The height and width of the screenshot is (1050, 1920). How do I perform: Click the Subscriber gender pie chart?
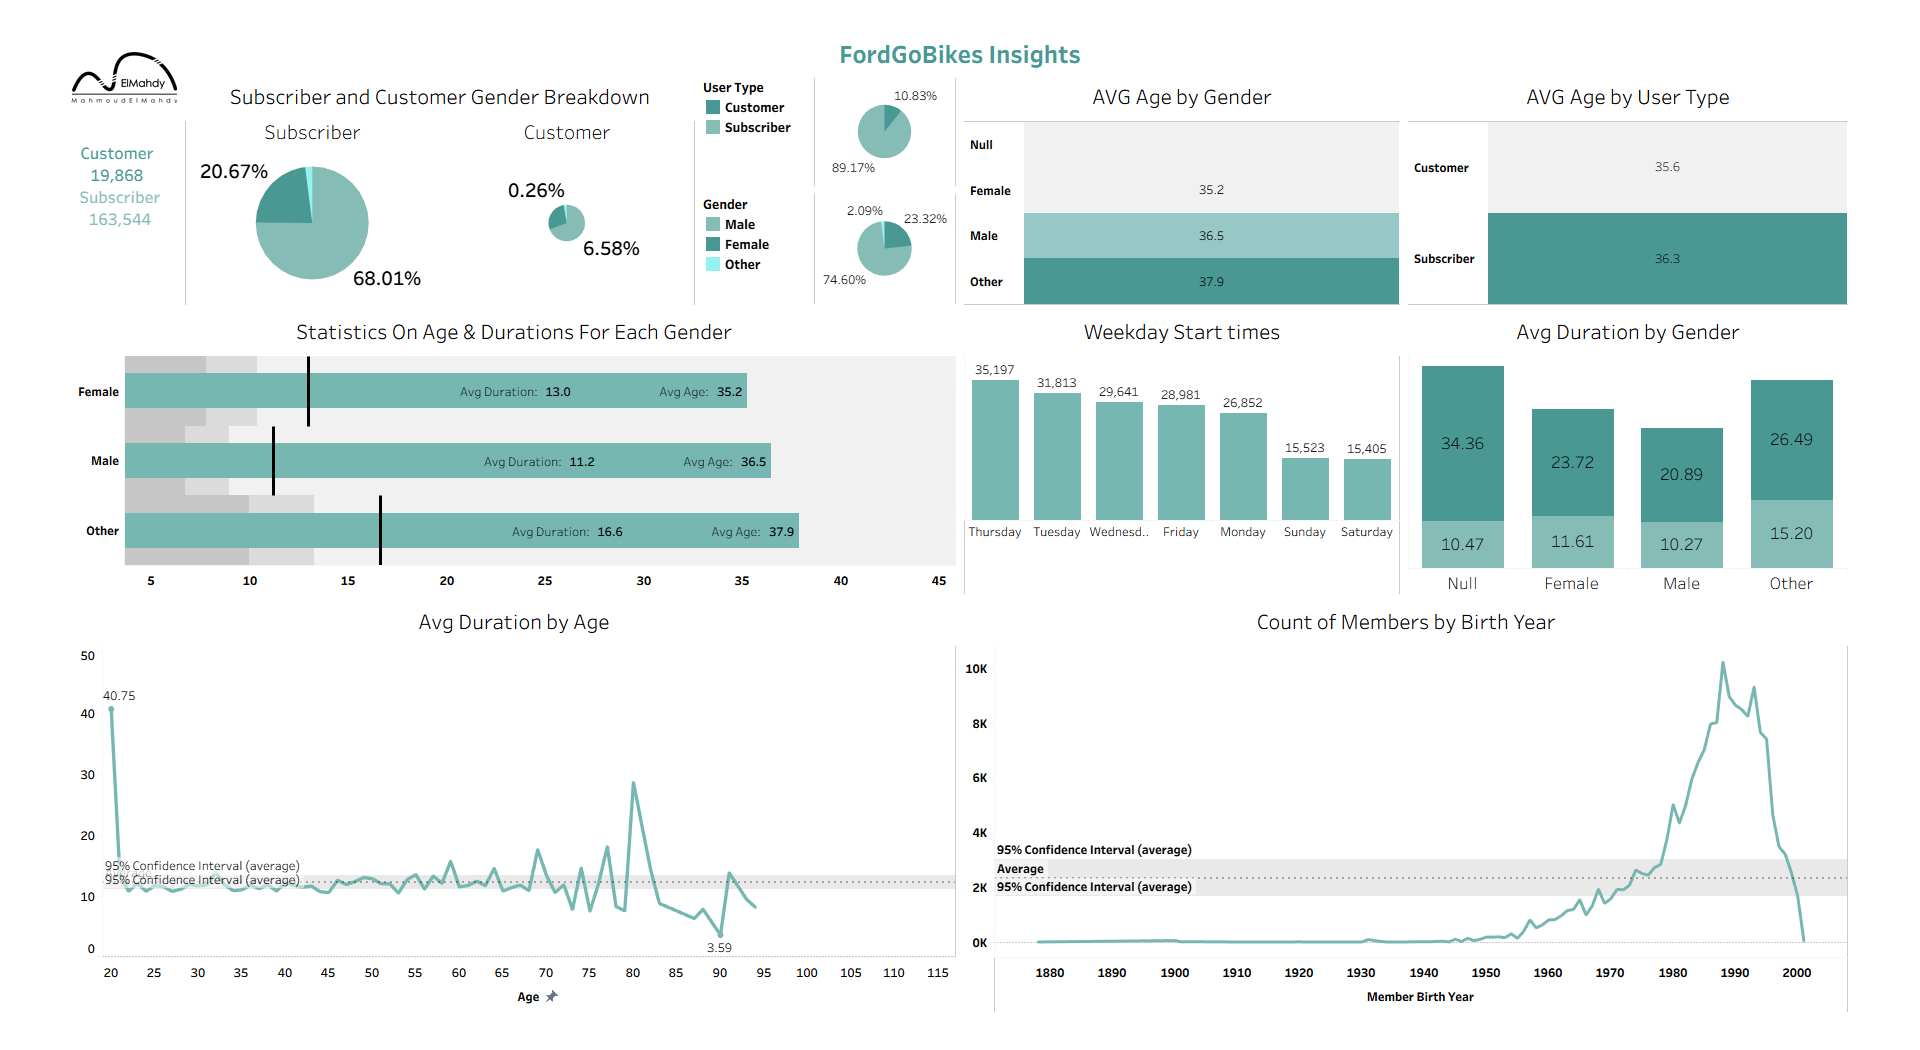(x=312, y=223)
